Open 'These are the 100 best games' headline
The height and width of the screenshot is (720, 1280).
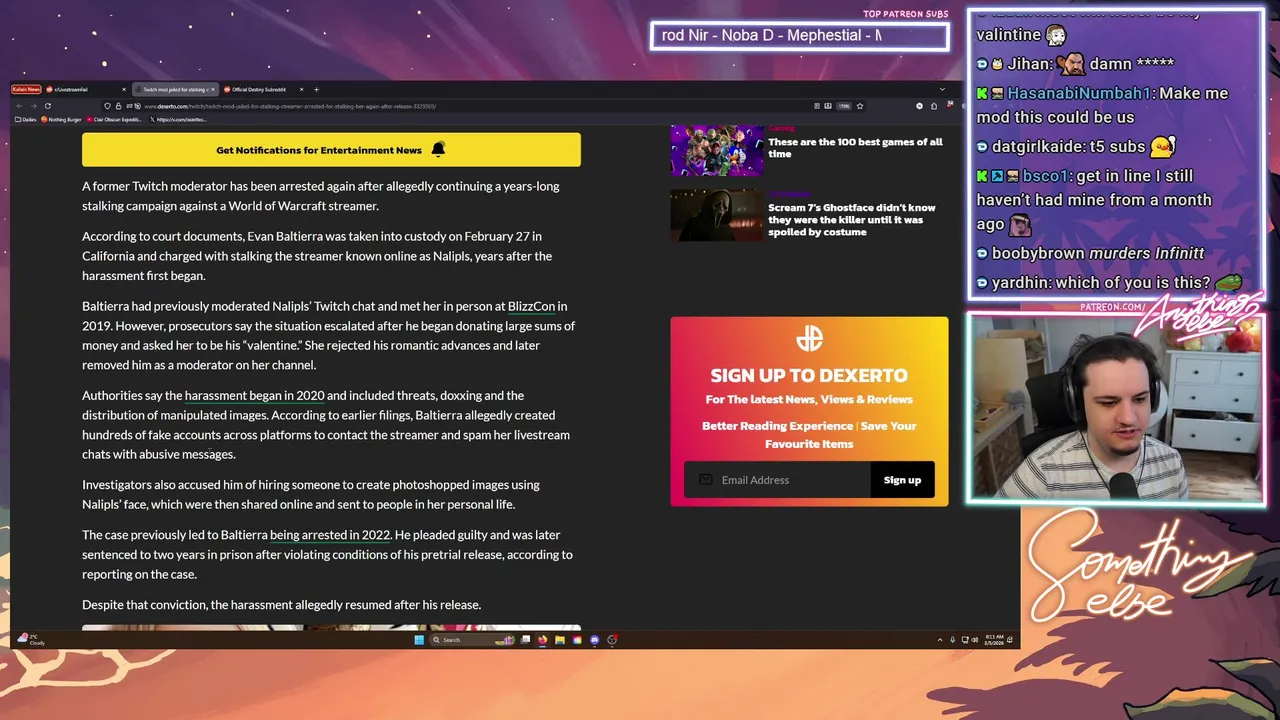855,148
